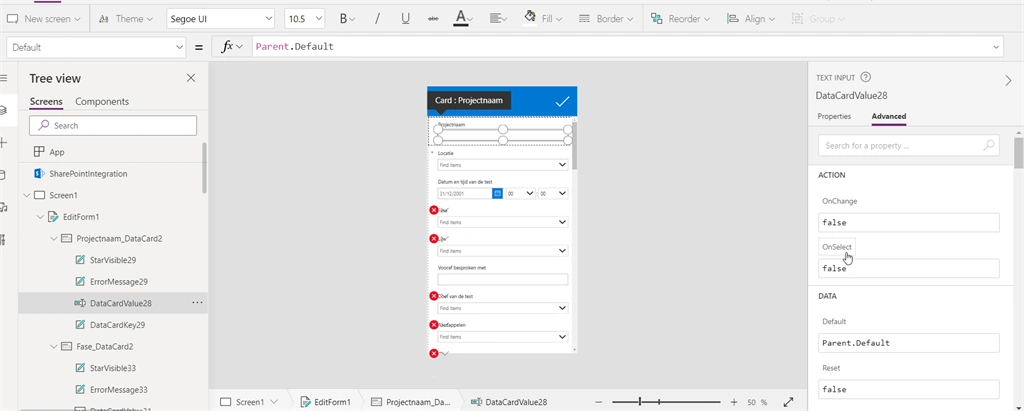The width and height of the screenshot is (1024, 411).
Task: Open text alignment options
Action: point(499,19)
